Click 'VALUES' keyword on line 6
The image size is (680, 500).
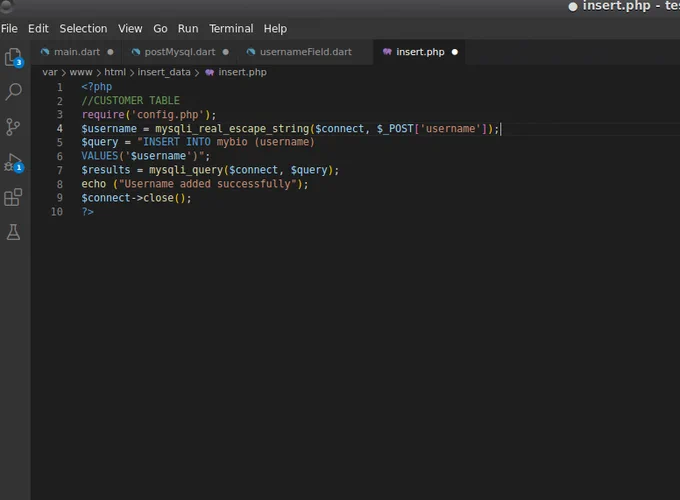pos(100,156)
